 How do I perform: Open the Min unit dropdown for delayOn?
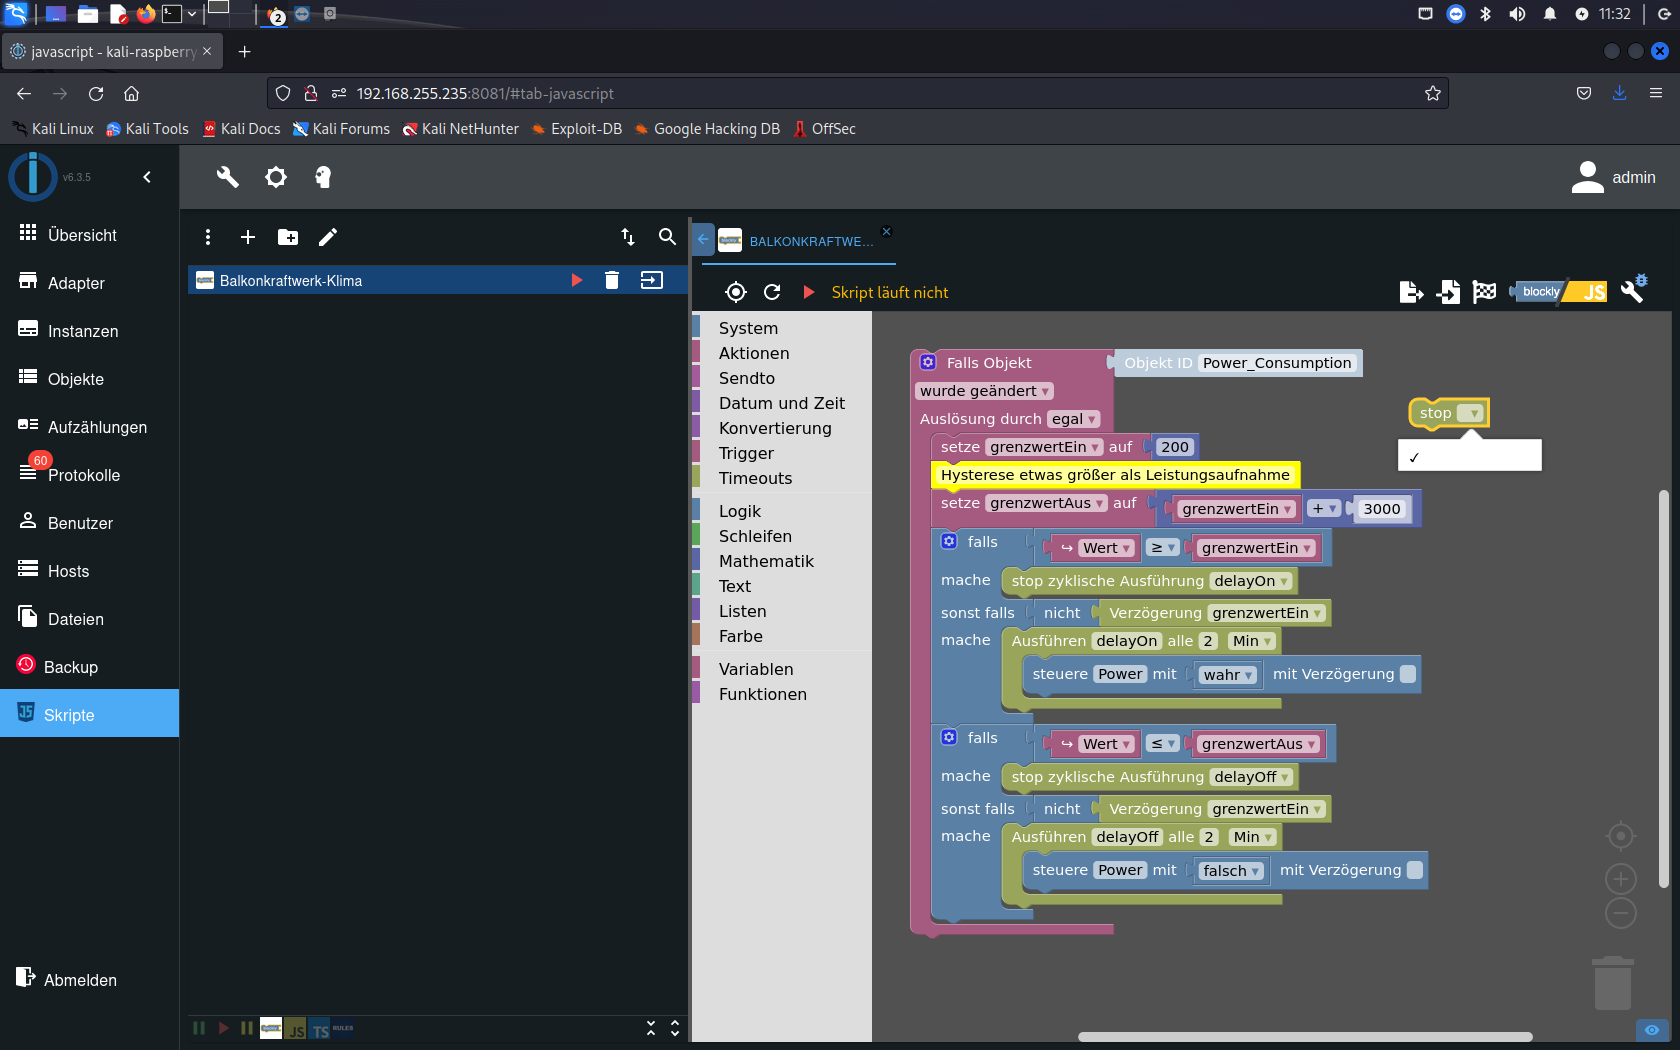tap(1253, 641)
